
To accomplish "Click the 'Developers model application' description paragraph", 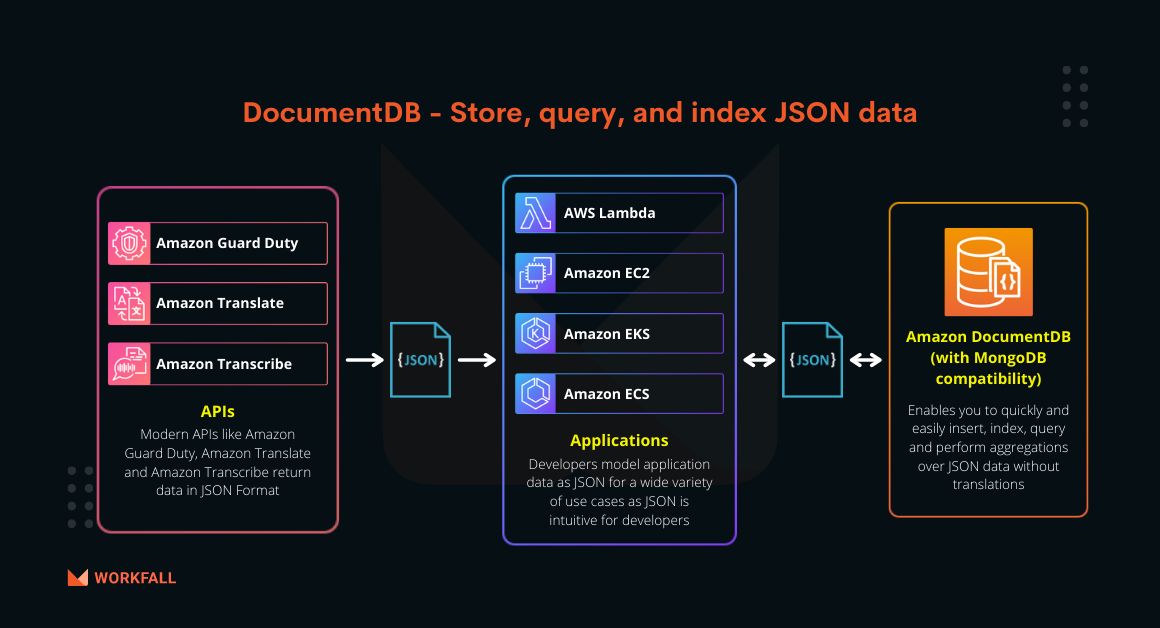I will [619, 492].
